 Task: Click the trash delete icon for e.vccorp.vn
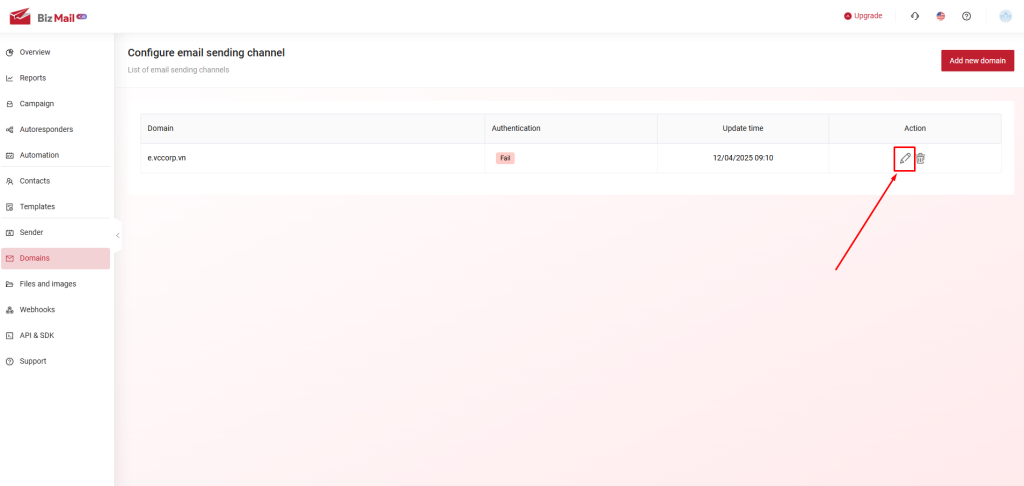(x=921, y=158)
